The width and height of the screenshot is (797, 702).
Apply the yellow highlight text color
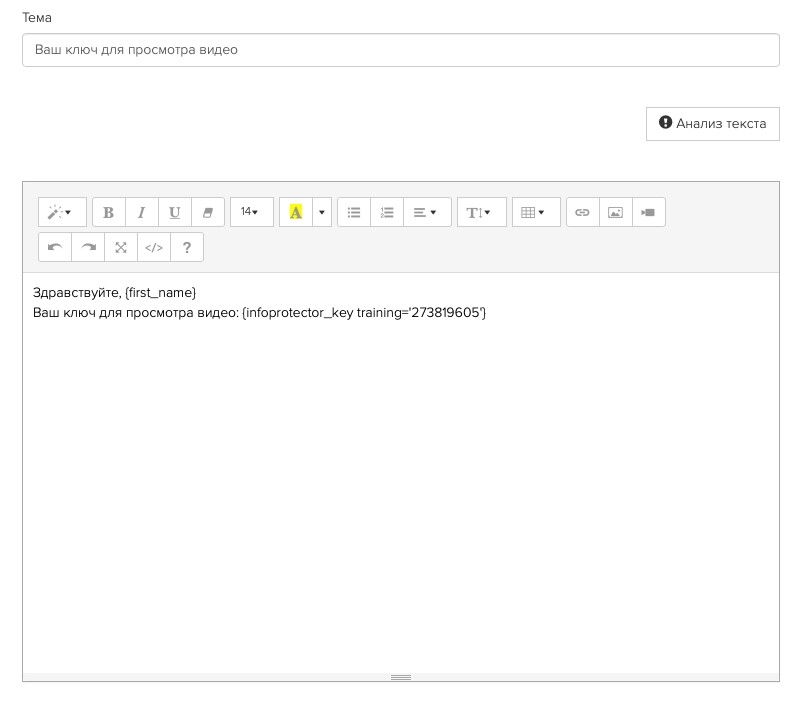point(296,212)
